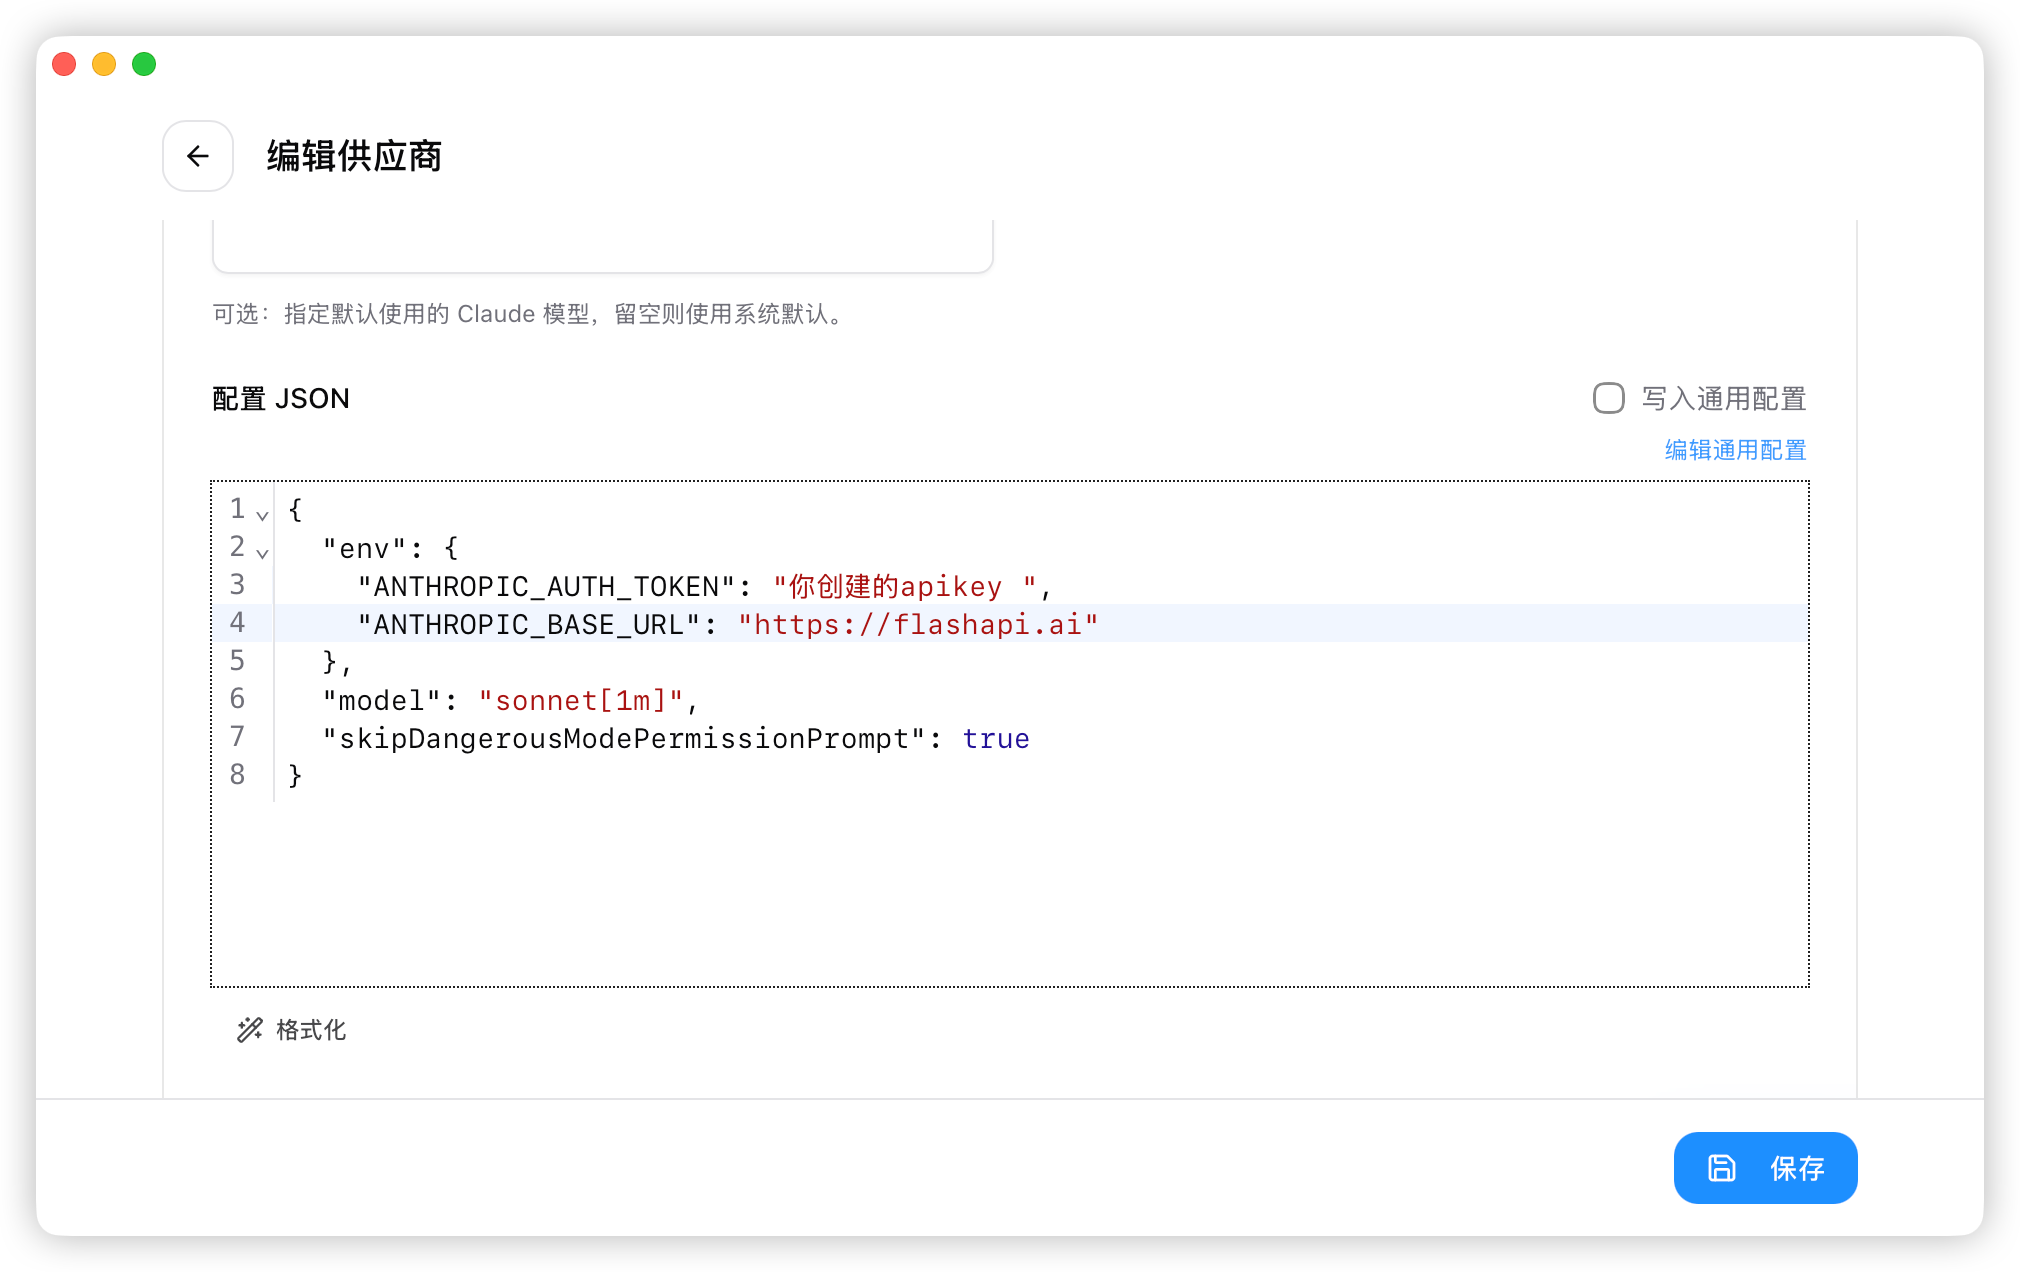Click the "env" key on line 2
Viewport: 2020px width, 1272px height.
point(365,549)
